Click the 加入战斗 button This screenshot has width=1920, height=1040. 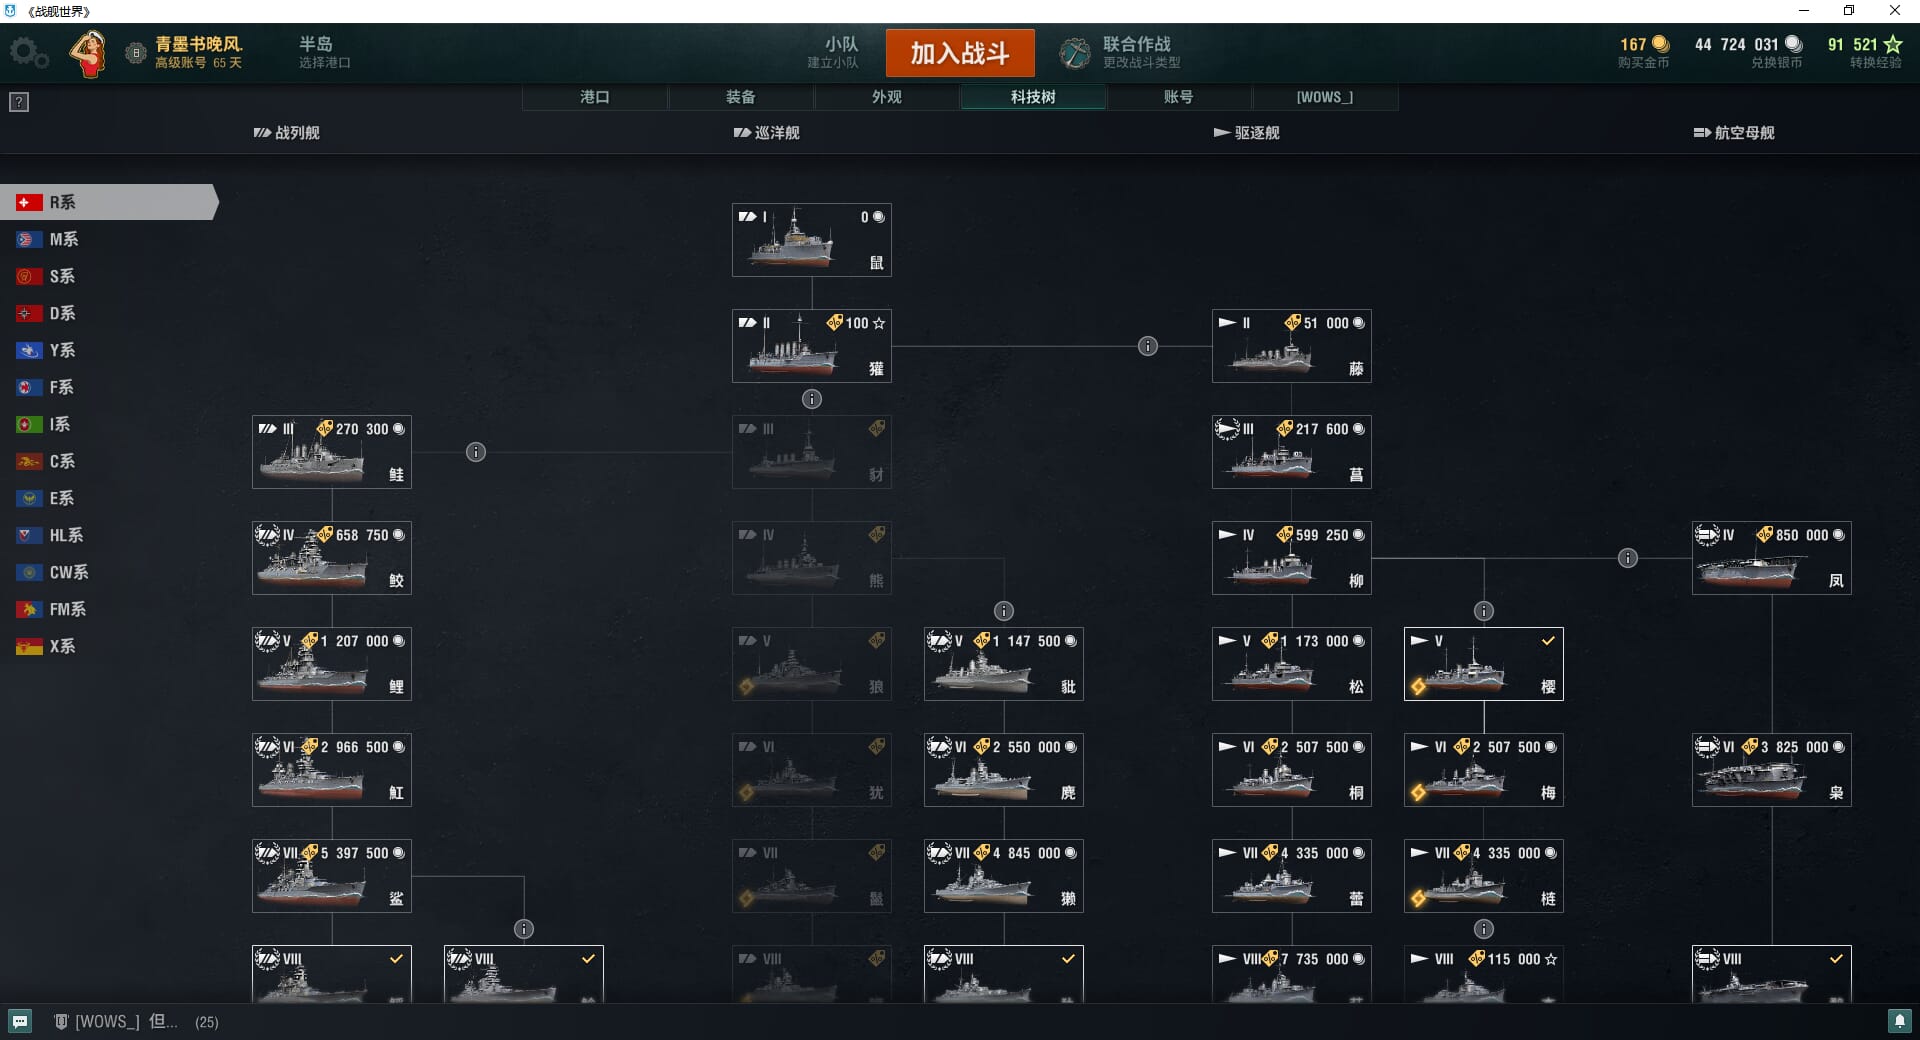click(960, 53)
